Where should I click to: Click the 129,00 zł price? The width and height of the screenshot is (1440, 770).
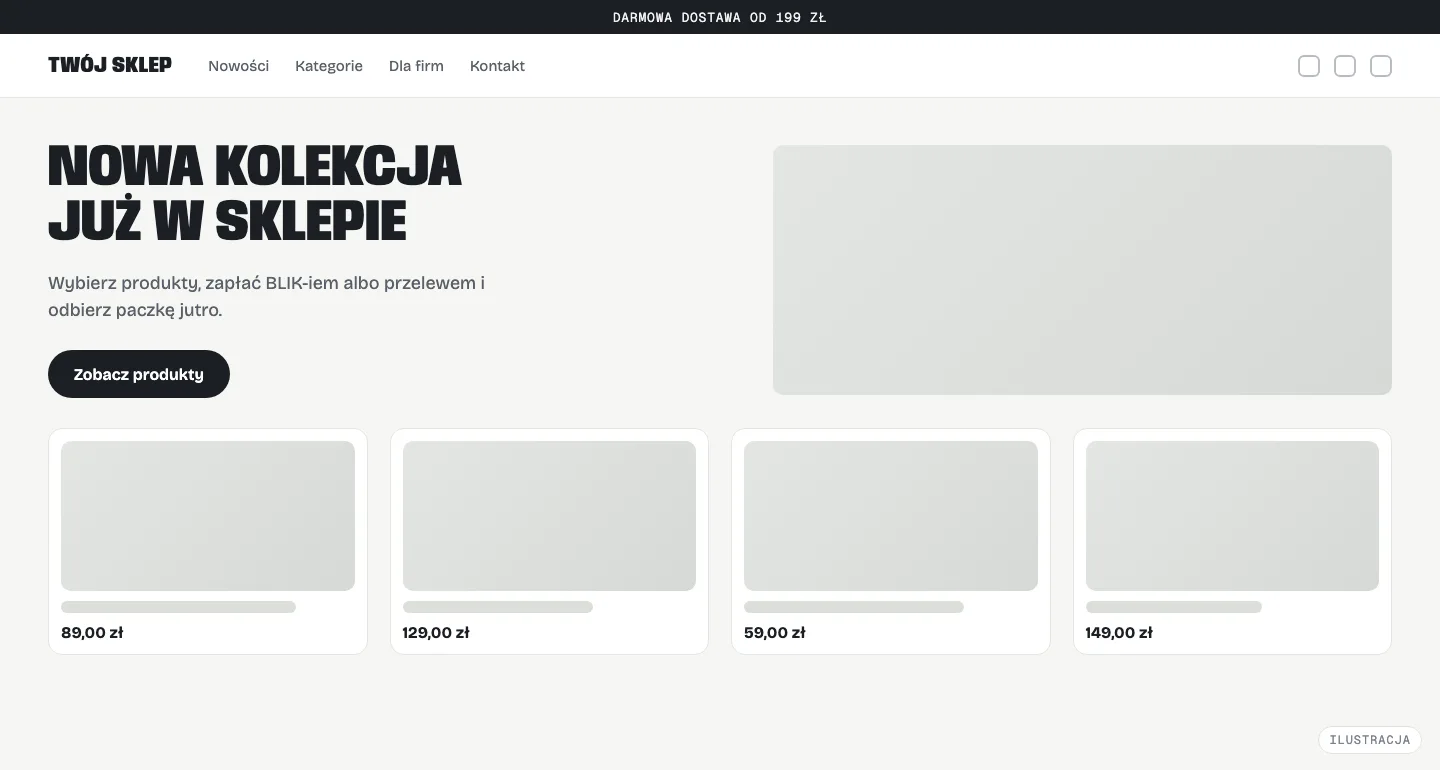436,633
